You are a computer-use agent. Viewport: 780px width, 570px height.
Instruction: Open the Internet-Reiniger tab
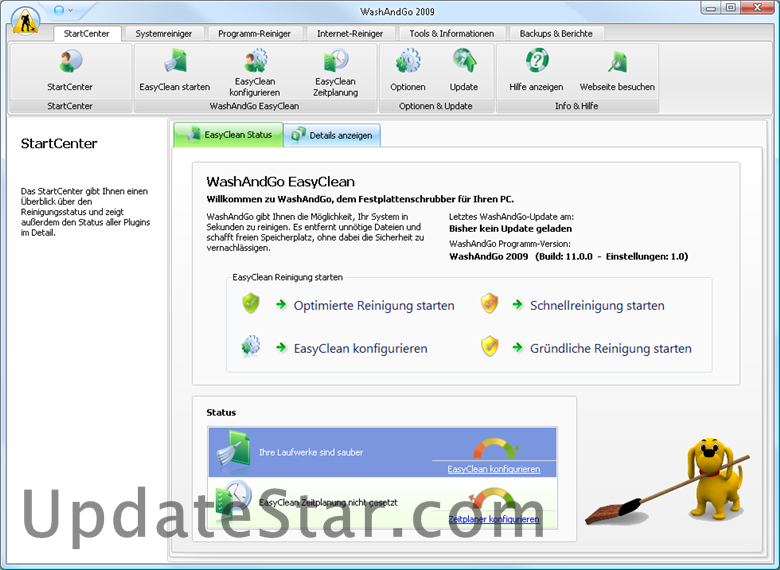click(x=350, y=34)
